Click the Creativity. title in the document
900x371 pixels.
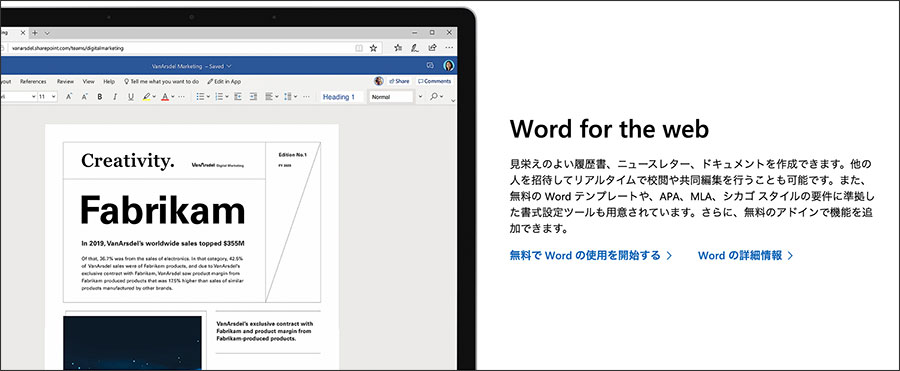[x=127, y=161]
